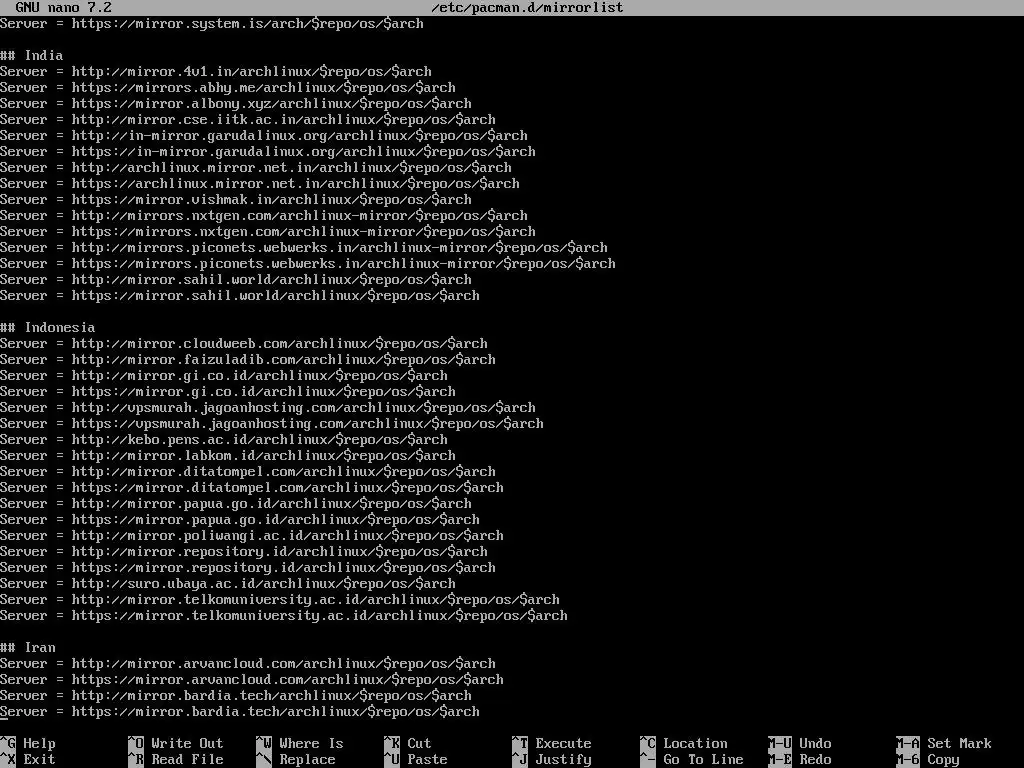Click the https mirror.sahil.world line
Screen dimensions: 1024x768
(x=240, y=295)
